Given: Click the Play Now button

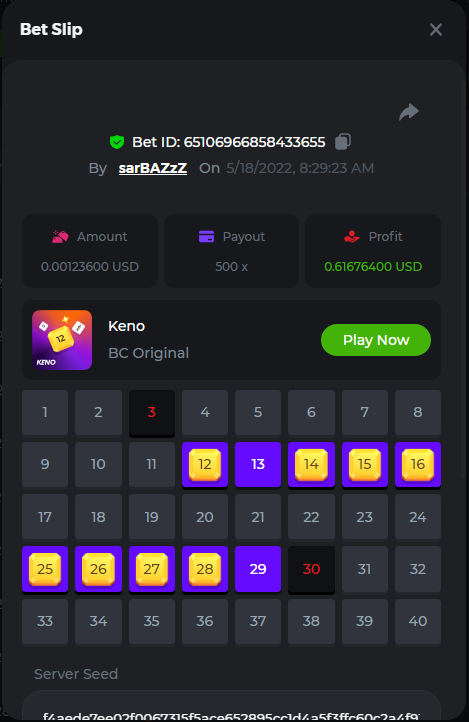Looking at the screenshot, I should pos(376,340).
